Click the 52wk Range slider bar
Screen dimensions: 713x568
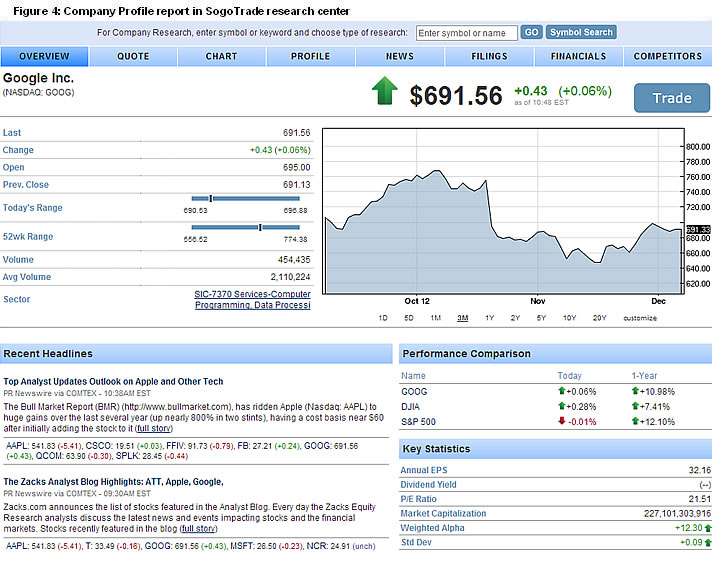(246, 227)
